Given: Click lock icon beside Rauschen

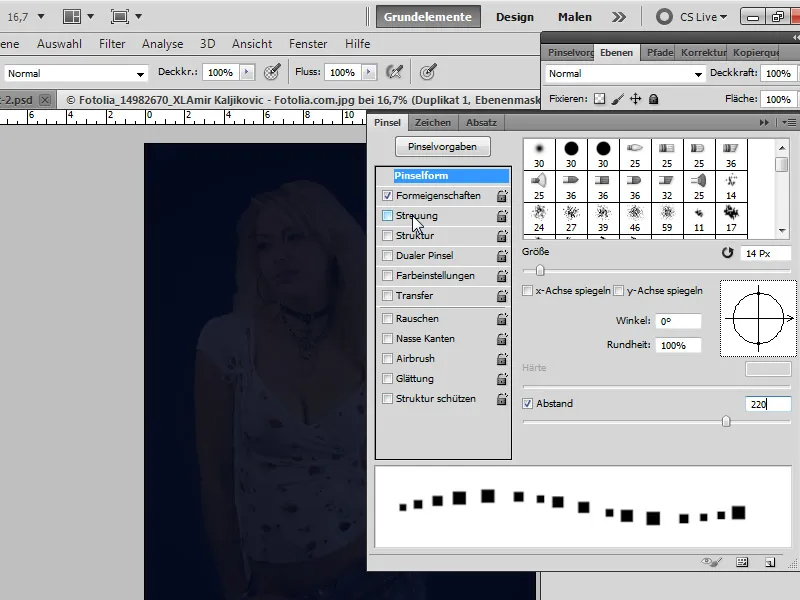Looking at the screenshot, I should point(502,319).
